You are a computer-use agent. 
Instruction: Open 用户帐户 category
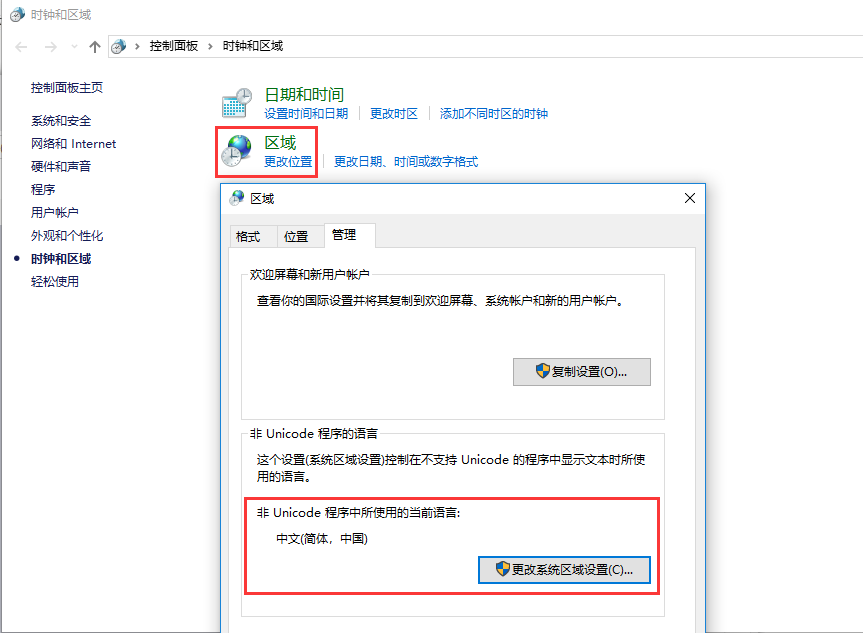coord(54,212)
